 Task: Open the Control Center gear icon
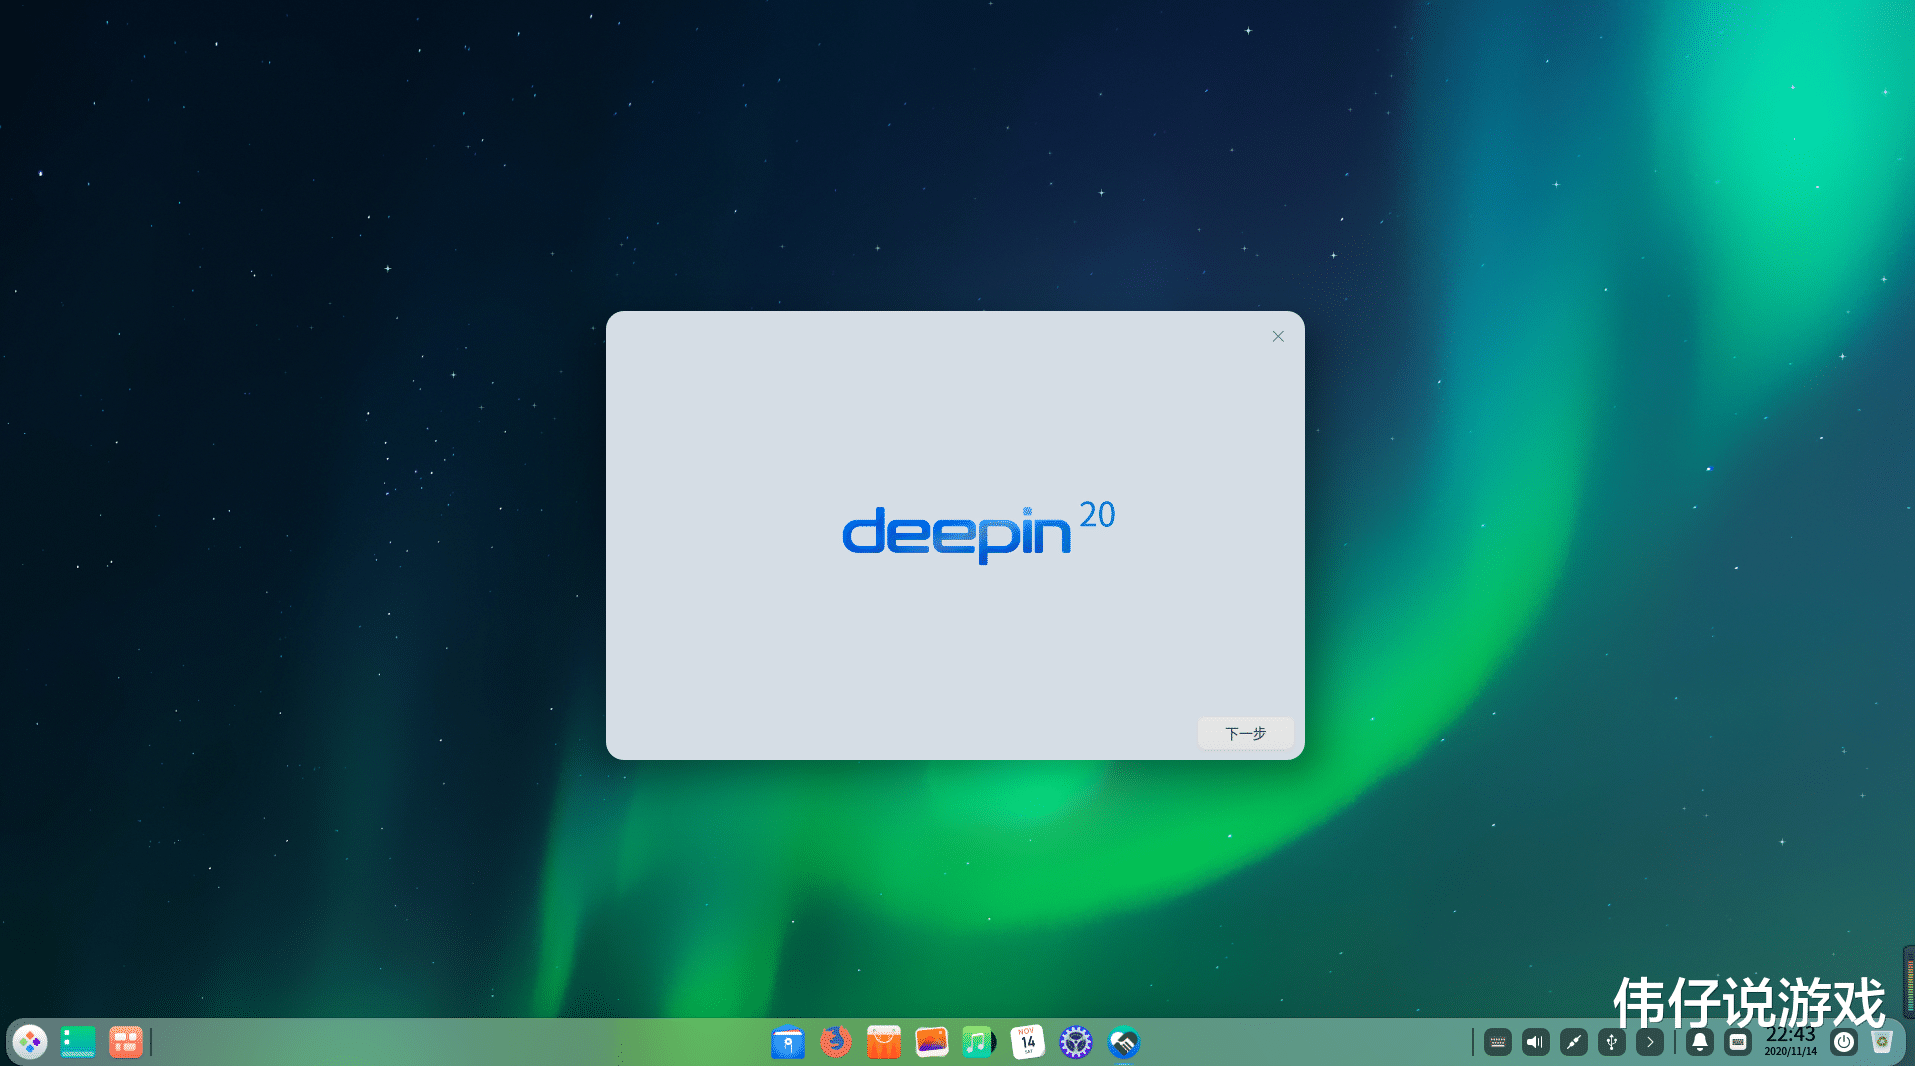pyautogui.click(x=1076, y=1042)
